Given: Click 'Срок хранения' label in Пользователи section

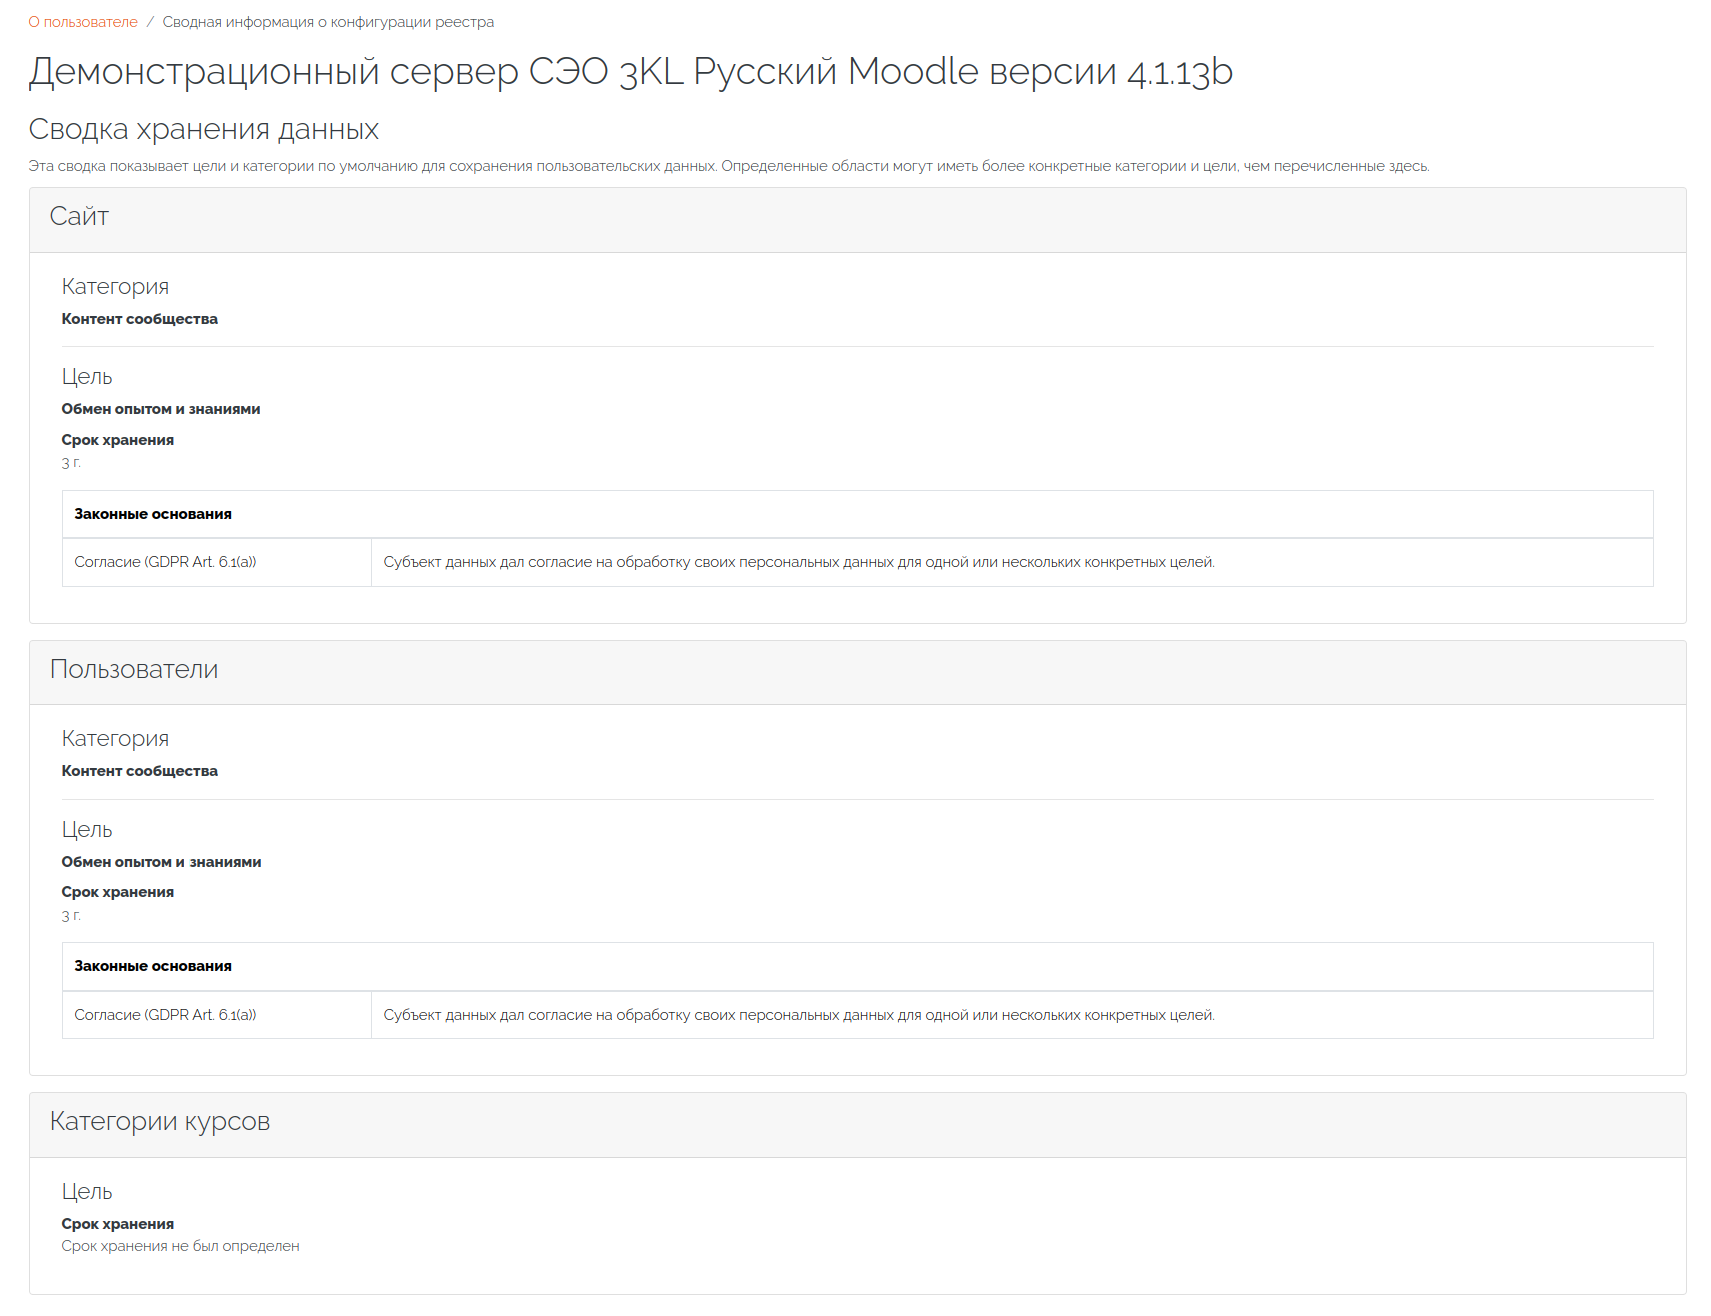Looking at the screenshot, I should click(118, 892).
